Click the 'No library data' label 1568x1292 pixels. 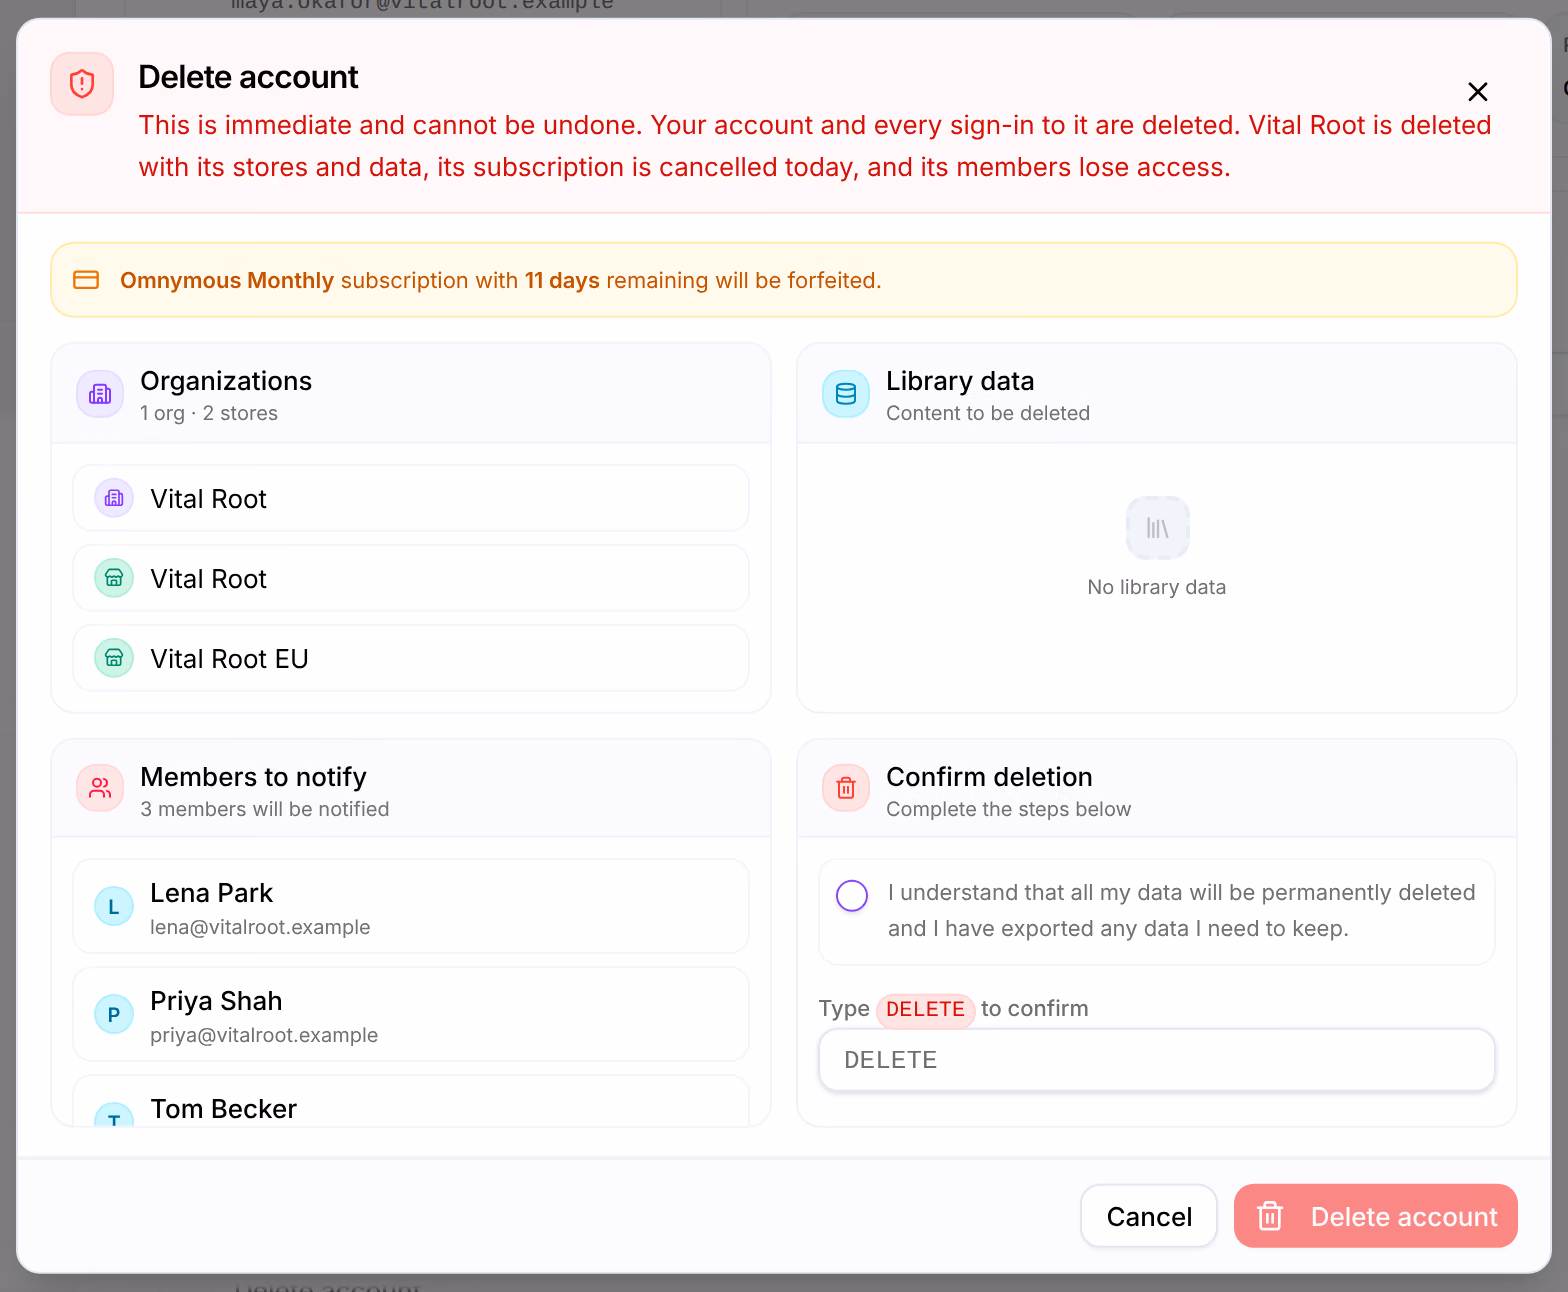pos(1157,587)
